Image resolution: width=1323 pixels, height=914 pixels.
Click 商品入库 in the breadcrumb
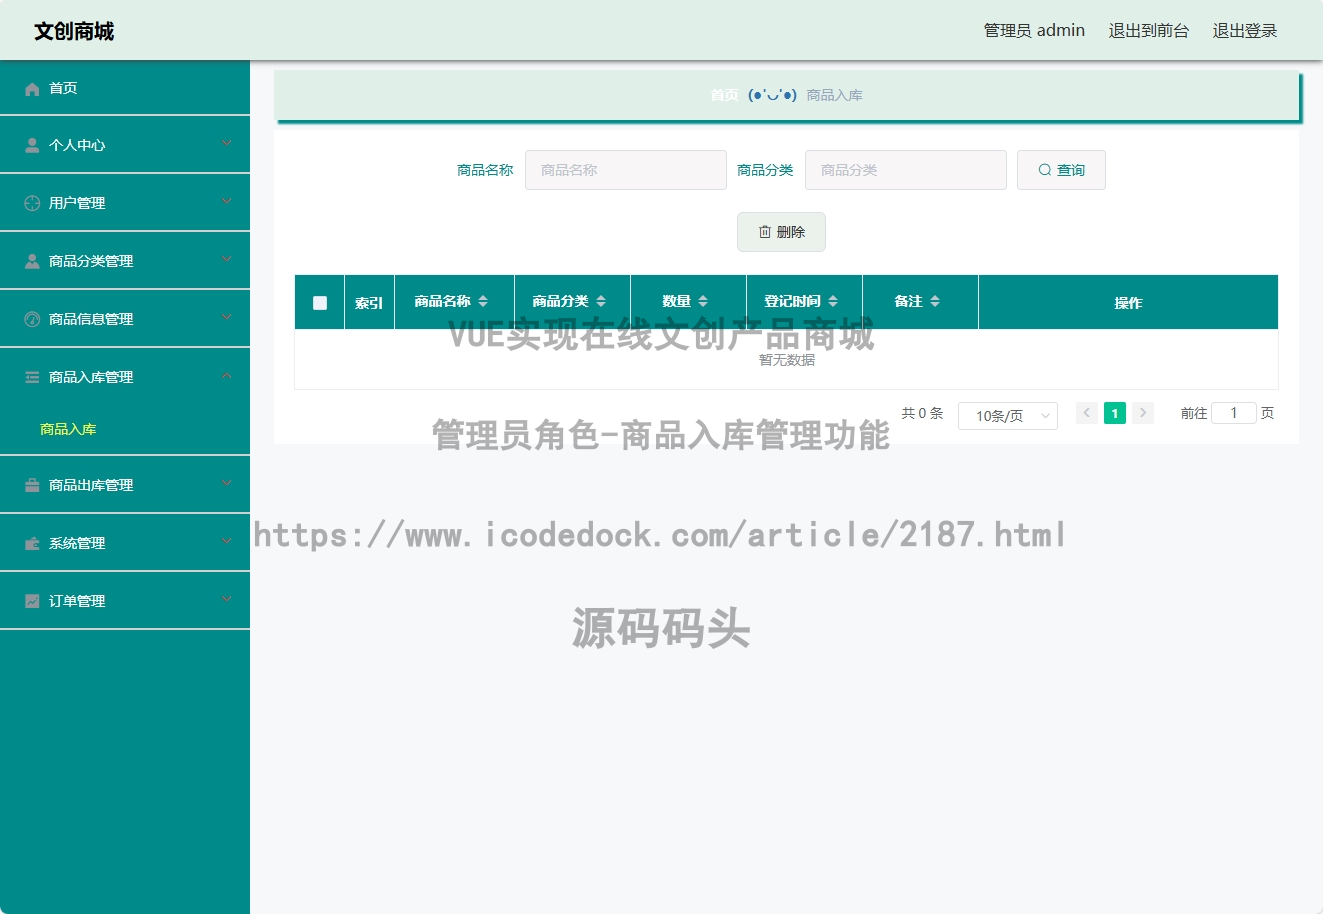click(x=835, y=95)
